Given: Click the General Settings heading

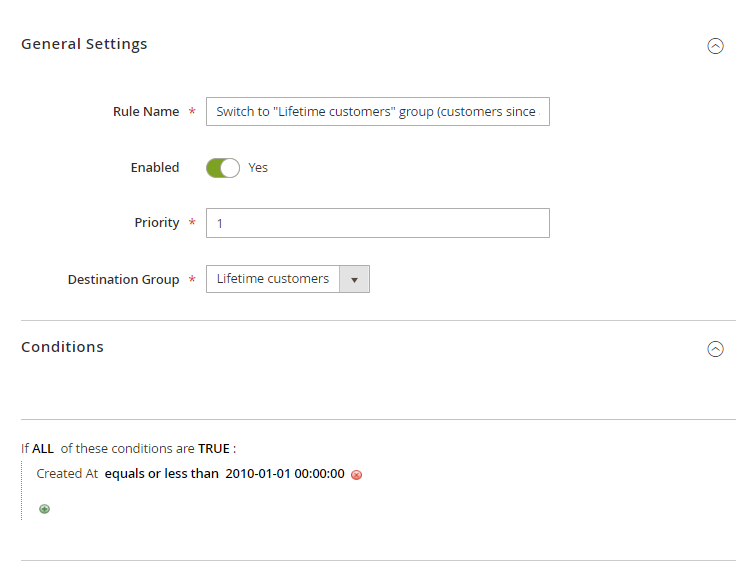Looking at the screenshot, I should [84, 44].
